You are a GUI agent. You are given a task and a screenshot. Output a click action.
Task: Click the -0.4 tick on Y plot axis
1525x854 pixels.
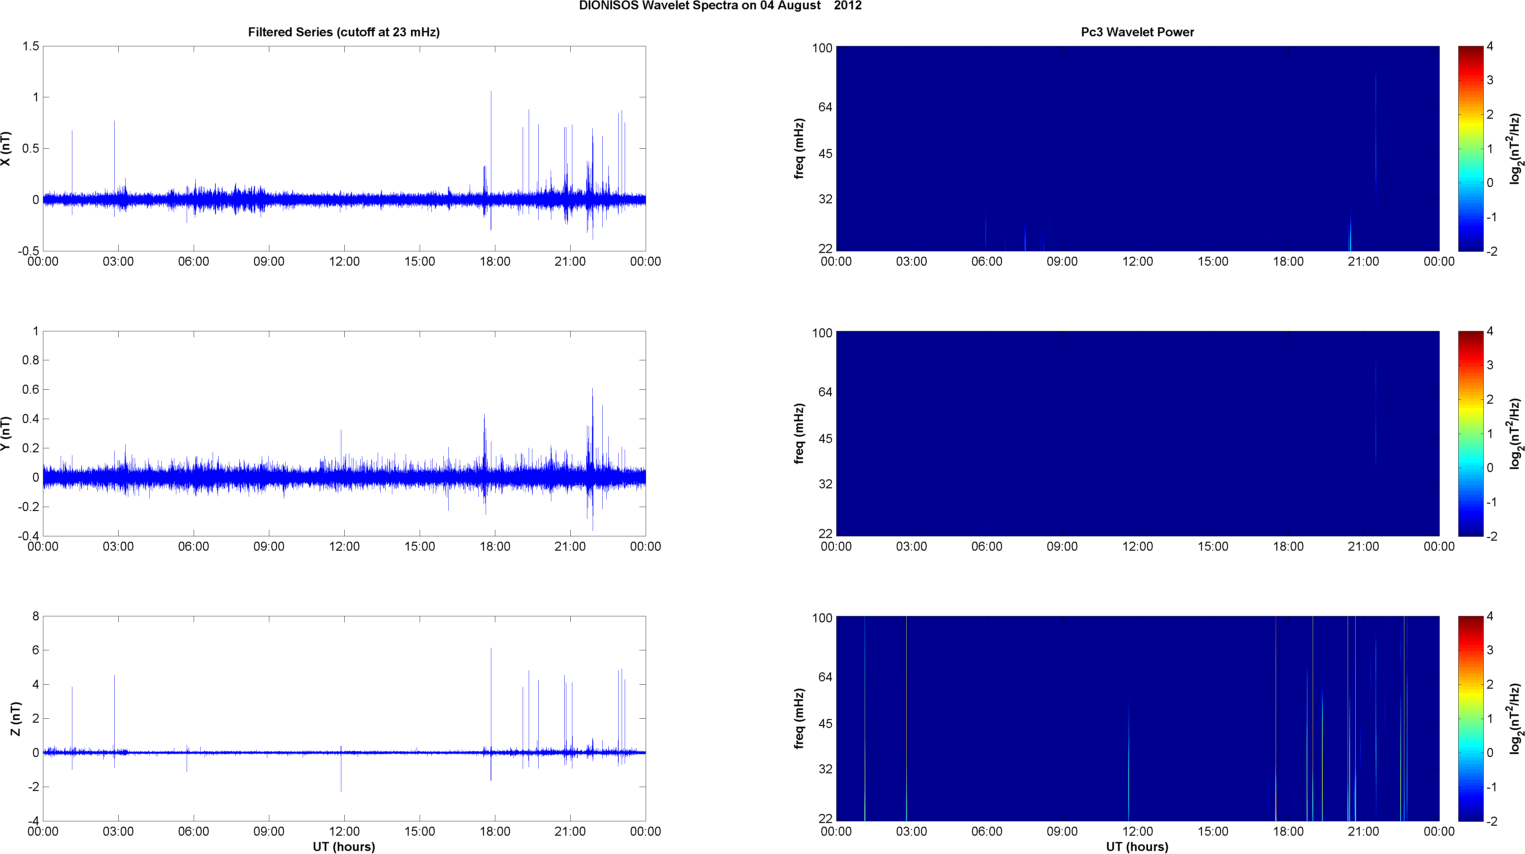tap(27, 536)
